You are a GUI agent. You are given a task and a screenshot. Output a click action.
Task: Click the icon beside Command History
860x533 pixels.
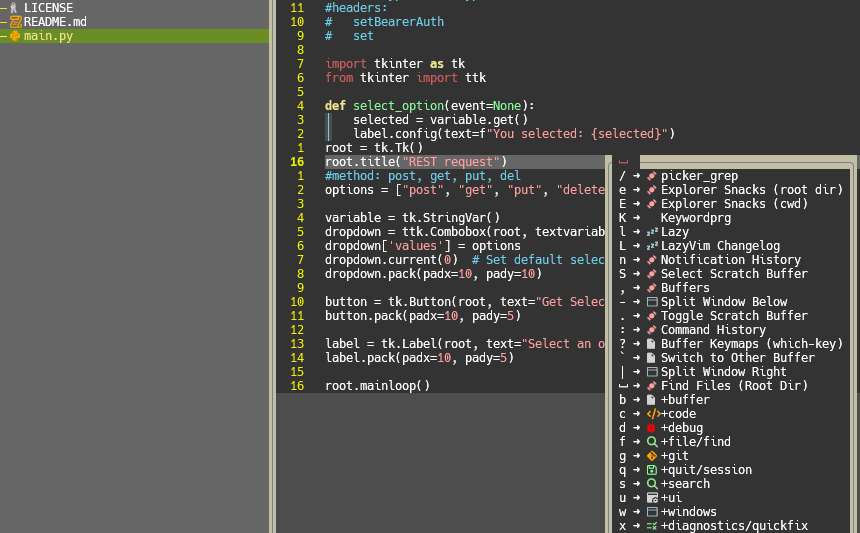click(x=652, y=330)
